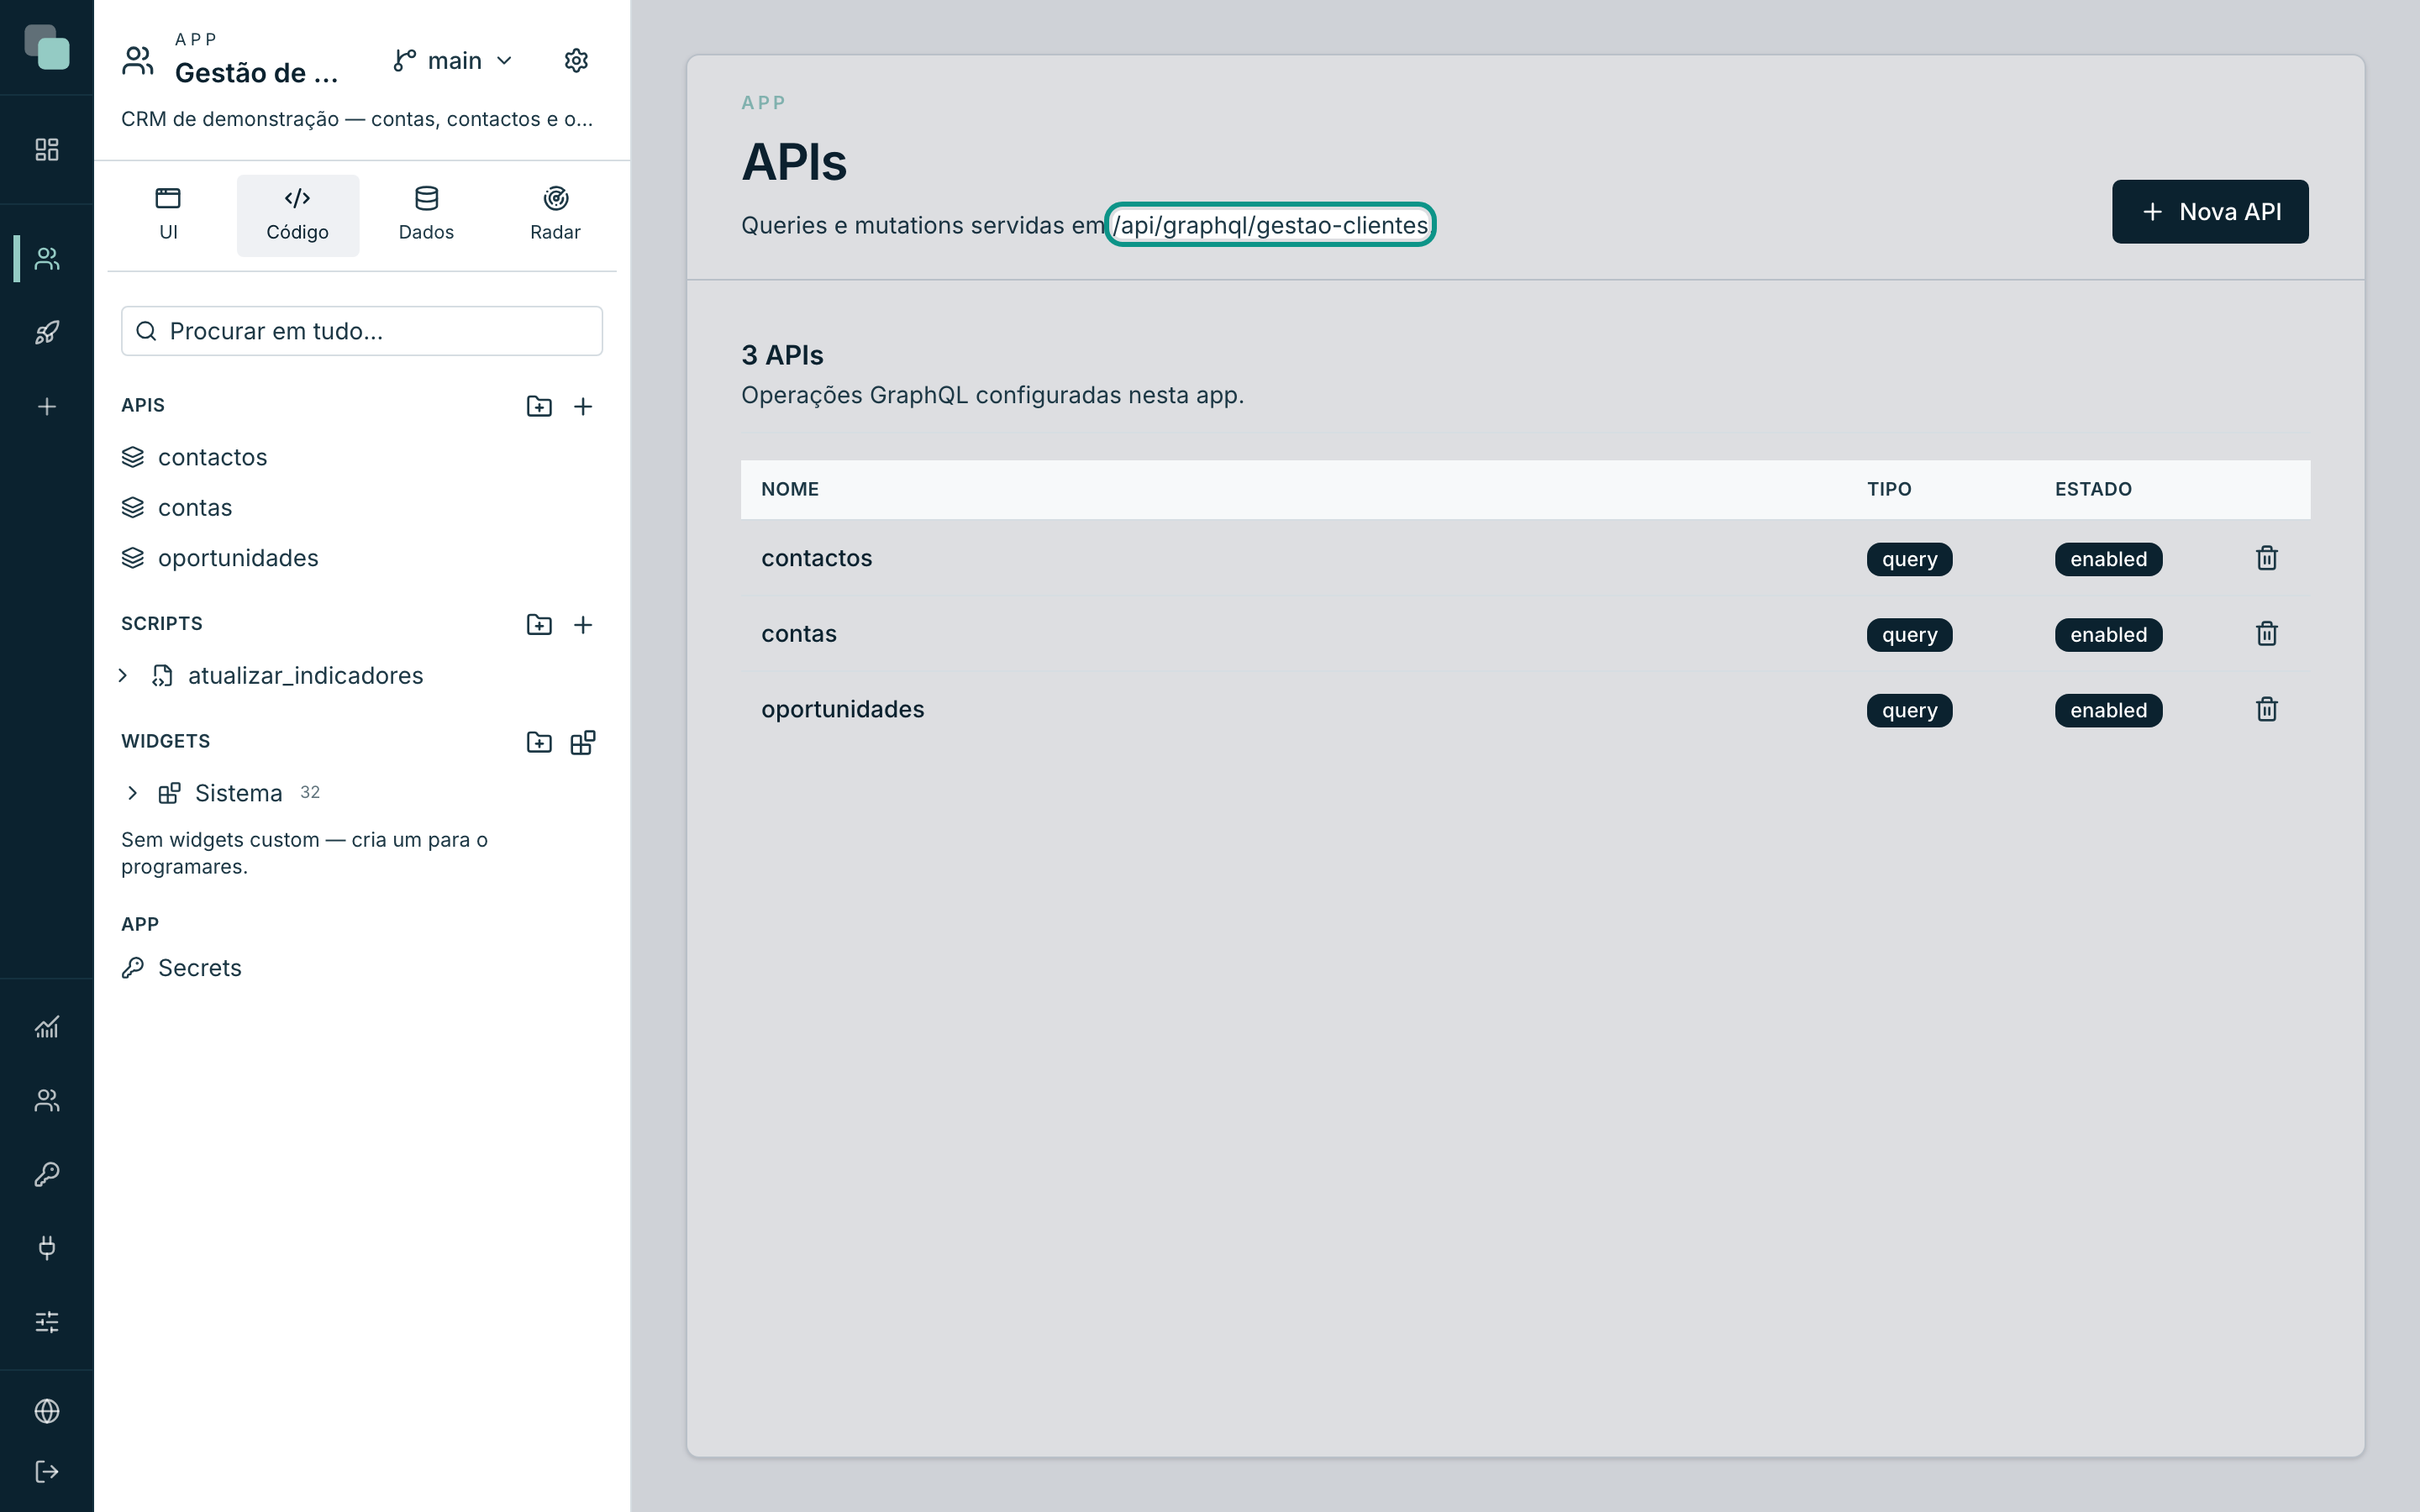
Task: Open oportunidades row in the APIs table
Action: [x=1525, y=709]
